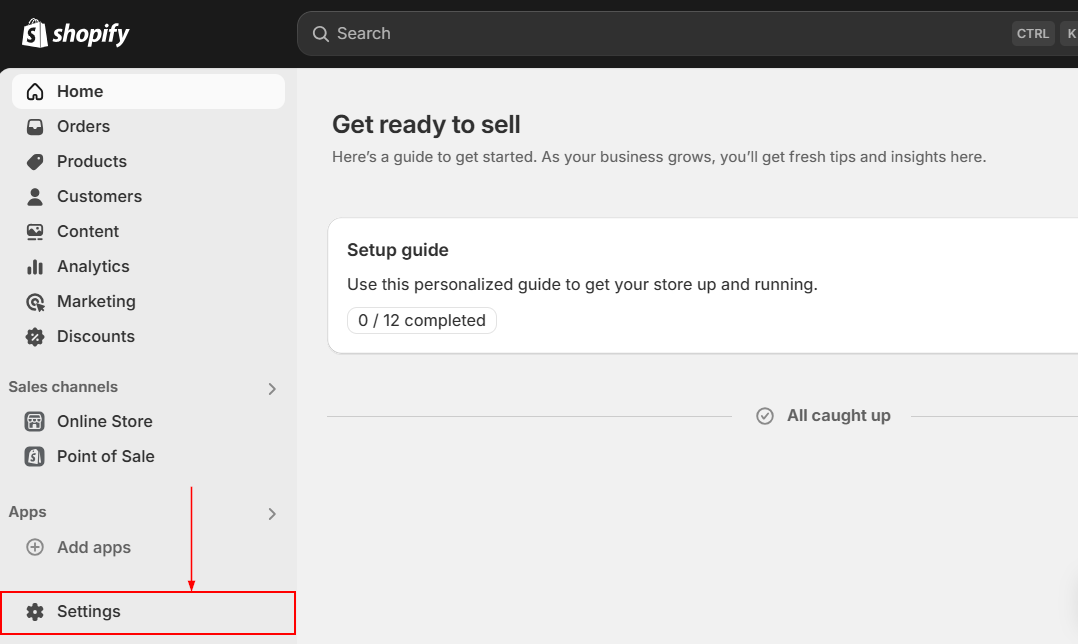Click the Online Store storefront icon
1078x644 pixels.
pyautogui.click(x=35, y=422)
